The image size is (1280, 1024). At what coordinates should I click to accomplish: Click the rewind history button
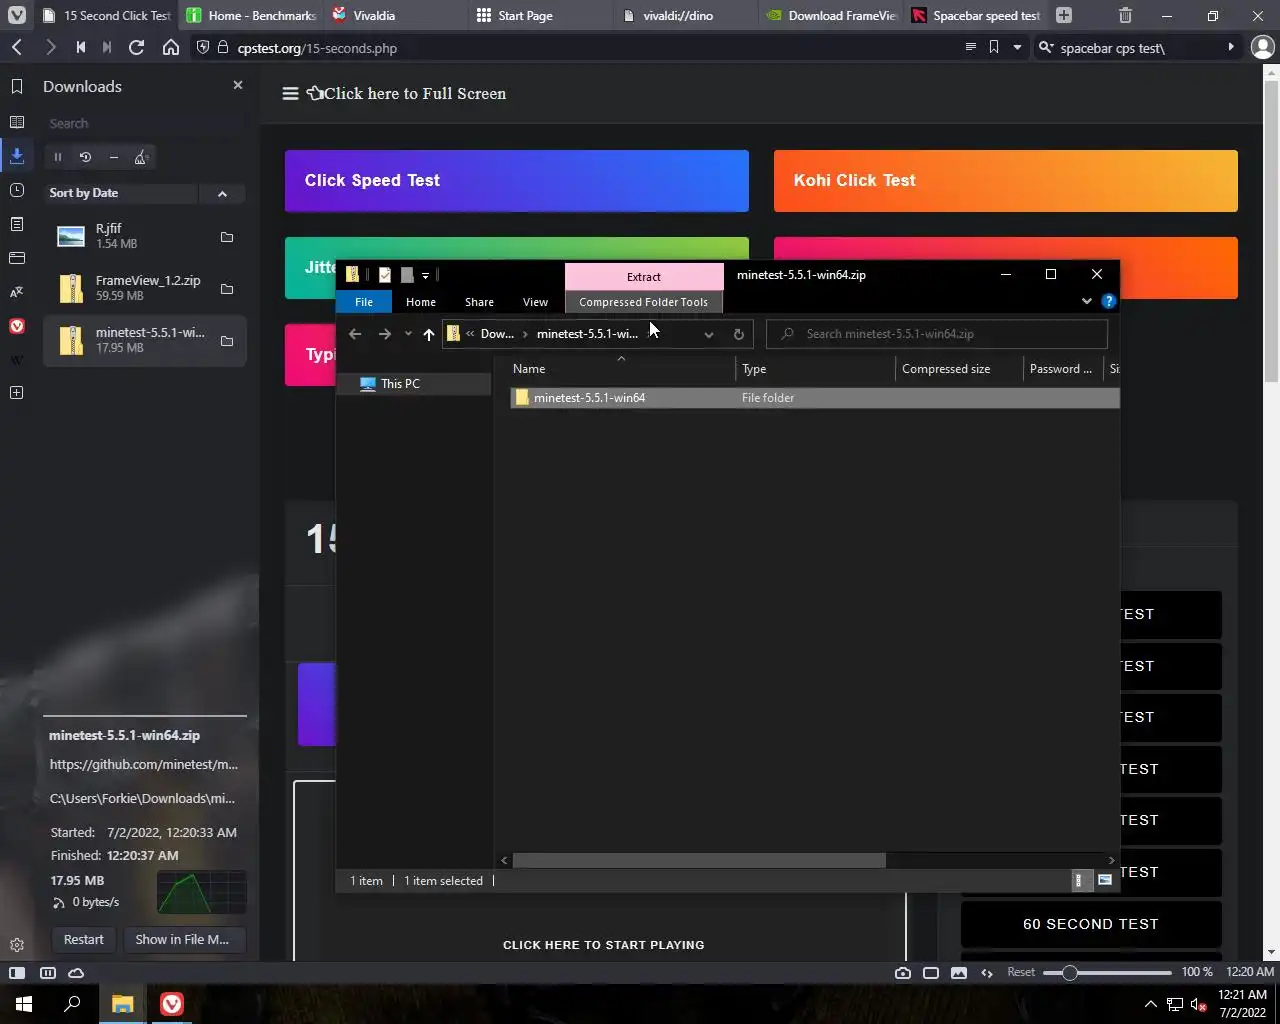coord(80,47)
